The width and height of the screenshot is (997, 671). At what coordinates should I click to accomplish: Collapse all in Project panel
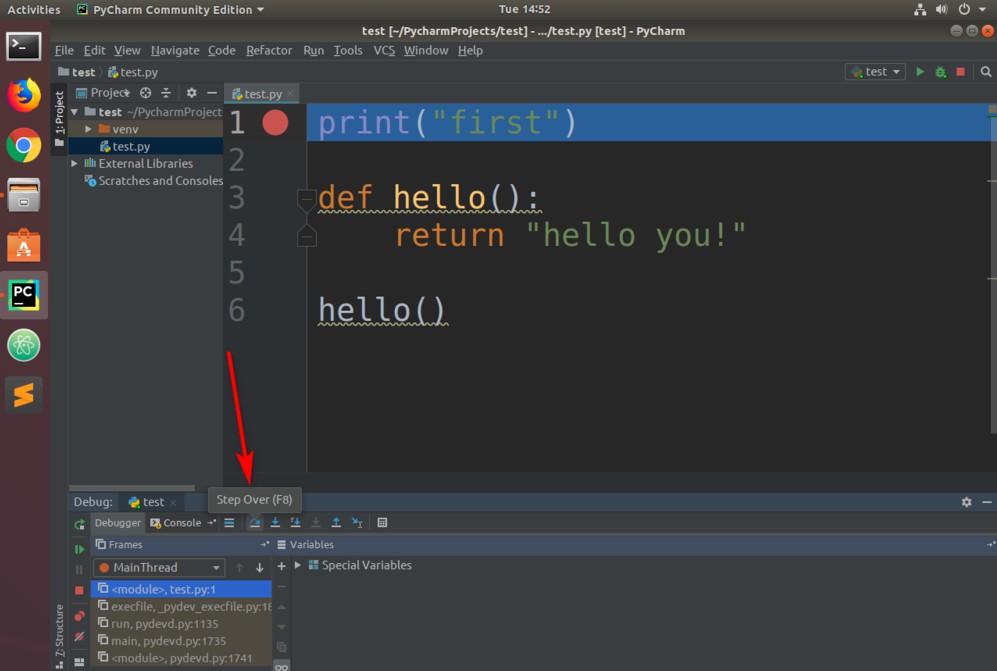(166, 93)
